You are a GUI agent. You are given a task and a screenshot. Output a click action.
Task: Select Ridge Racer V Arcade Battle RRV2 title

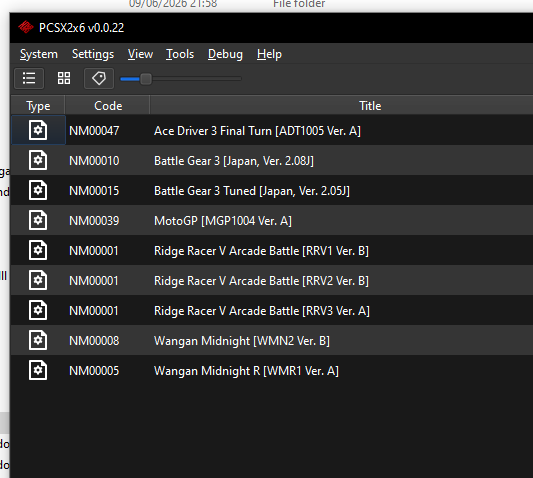[x=261, y=281]
